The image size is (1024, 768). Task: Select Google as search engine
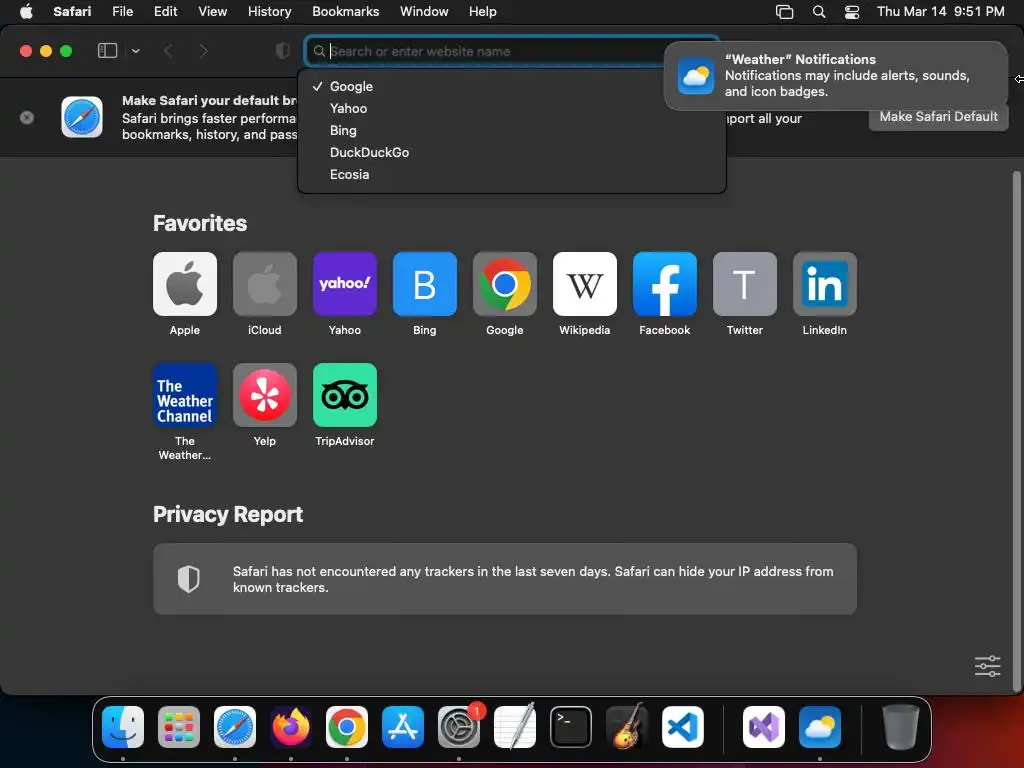(x=511, y=86)
